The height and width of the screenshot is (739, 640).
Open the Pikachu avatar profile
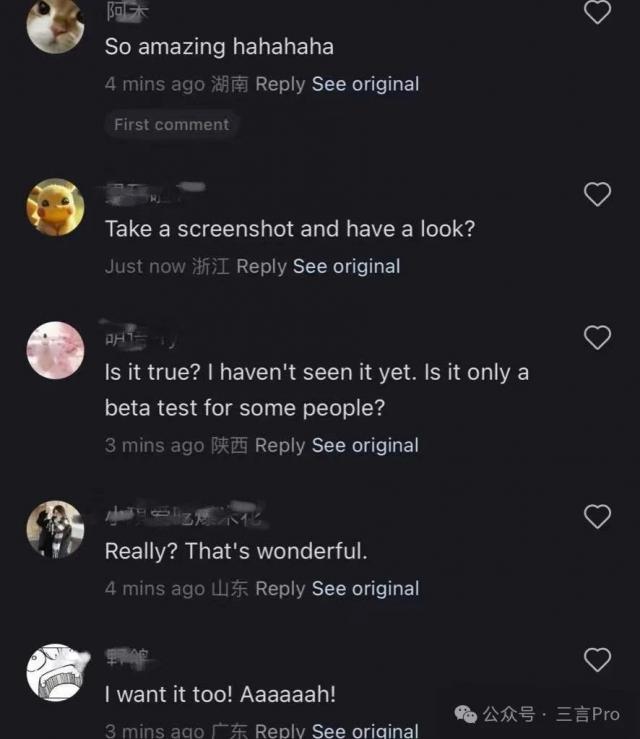pyautogui.click(x=56, y=207)
